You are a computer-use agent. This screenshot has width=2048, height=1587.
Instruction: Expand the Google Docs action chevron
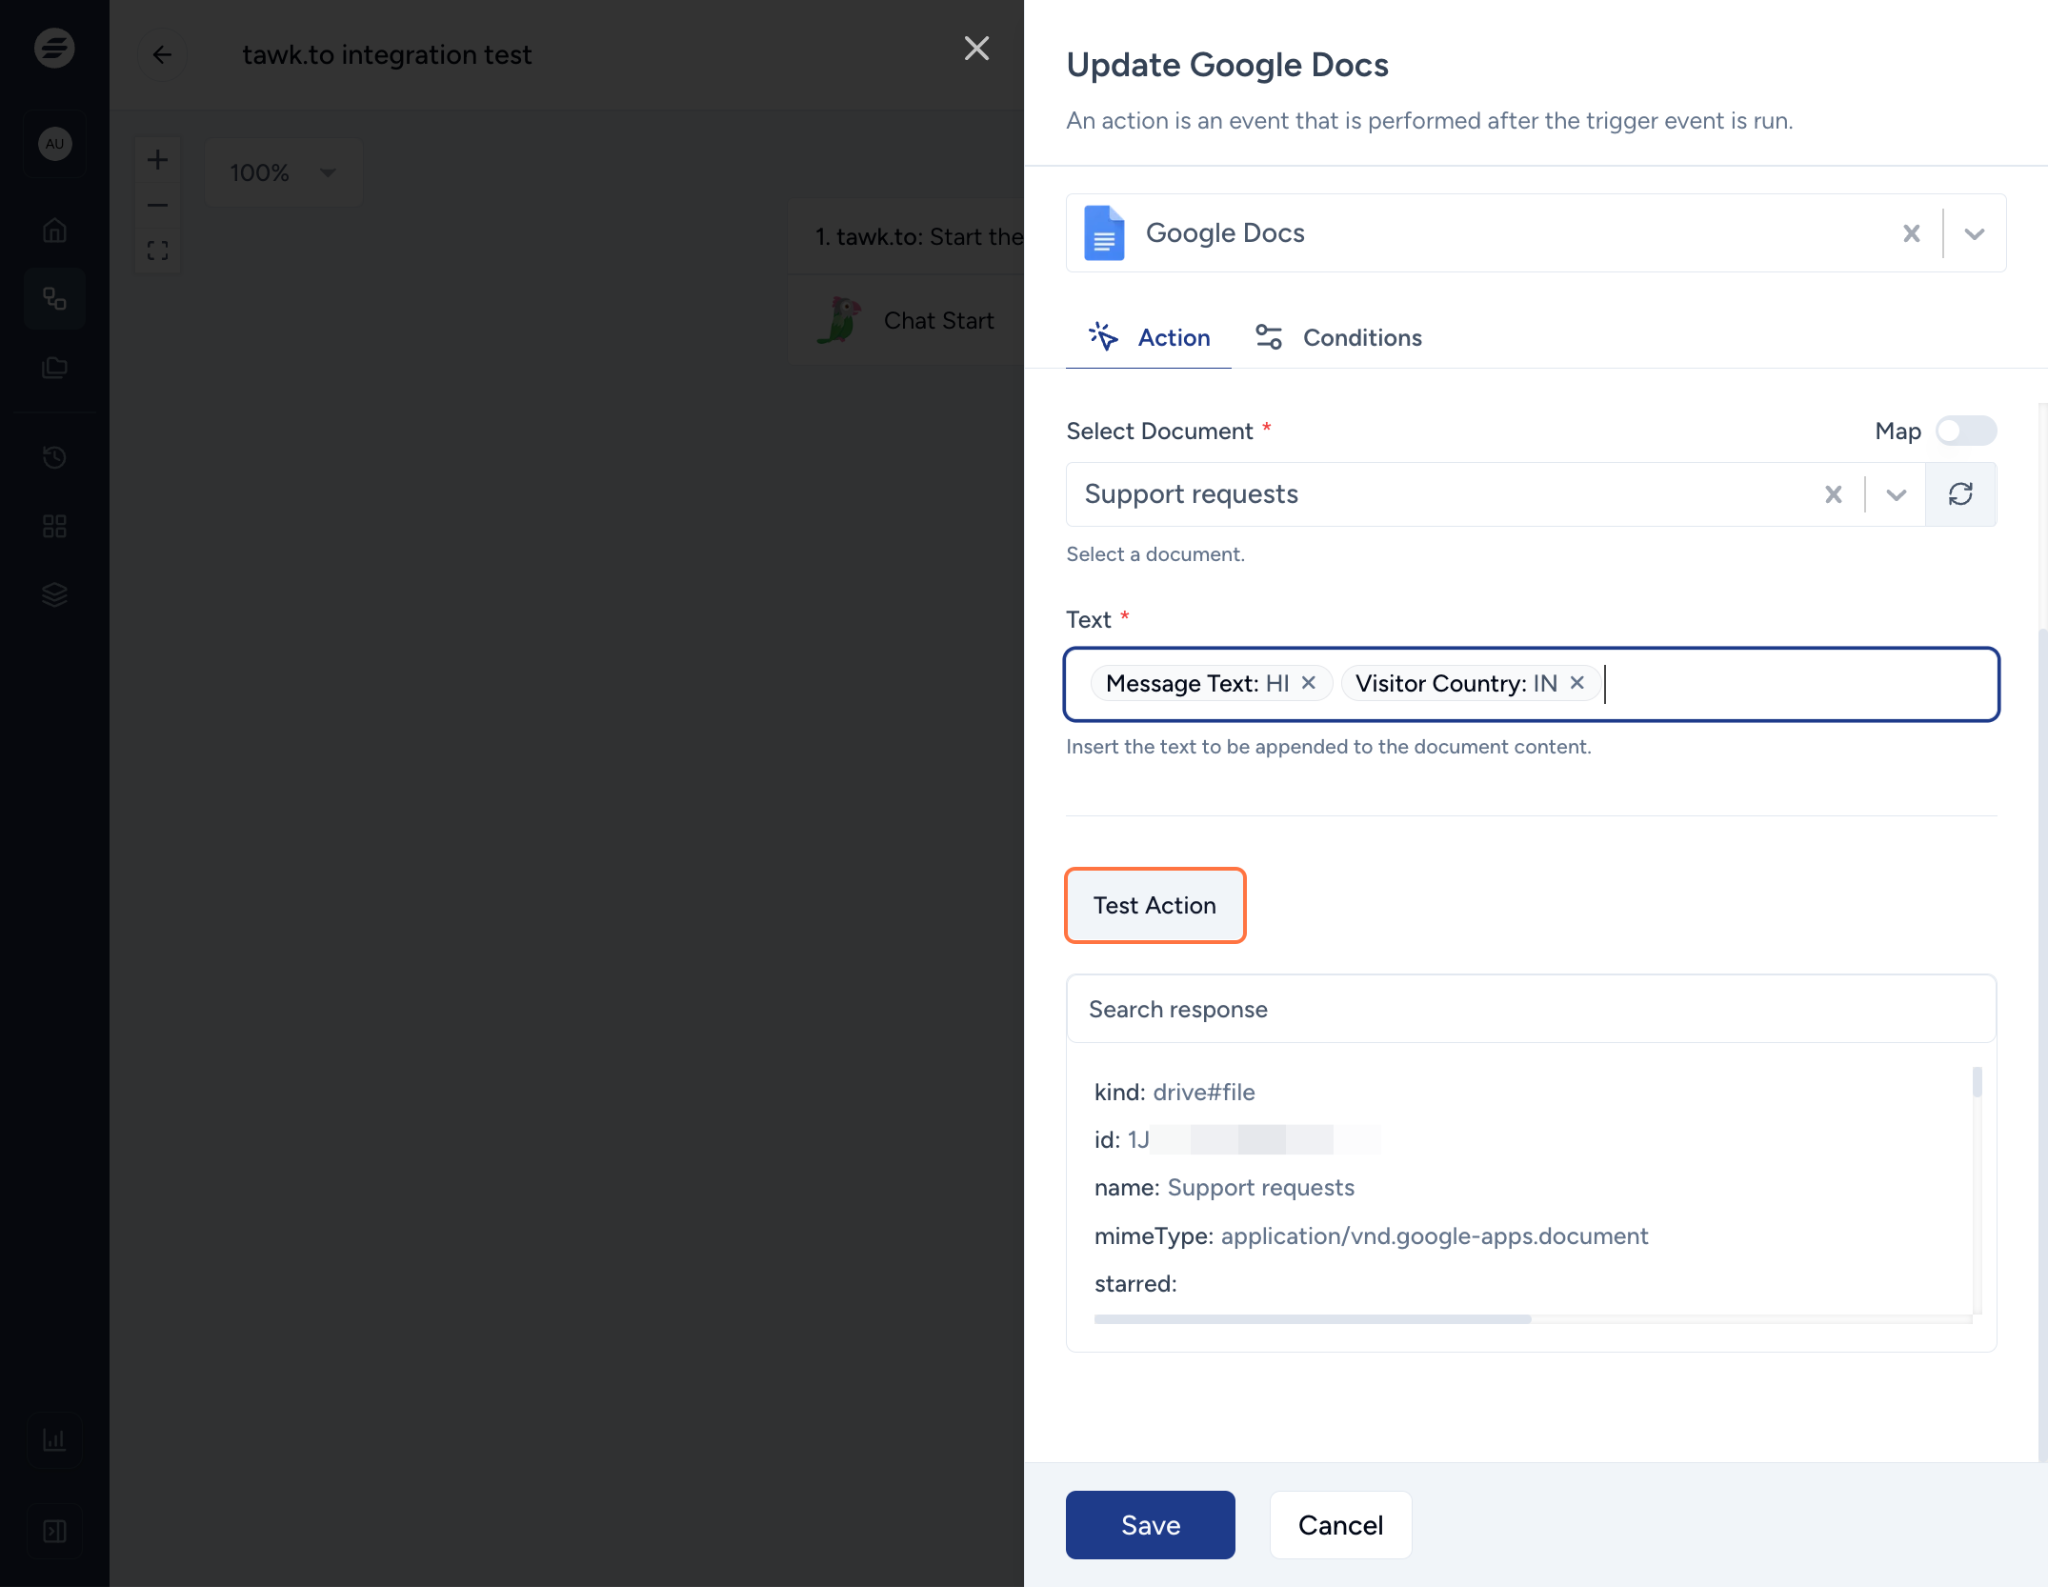[x=1975, y=233]
